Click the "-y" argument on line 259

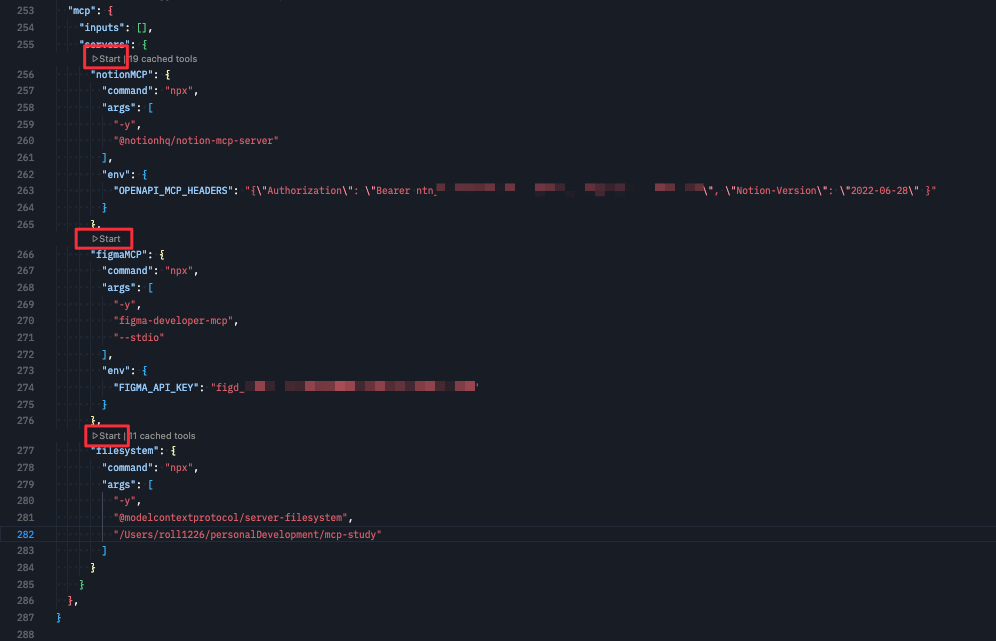coord(124,125)
